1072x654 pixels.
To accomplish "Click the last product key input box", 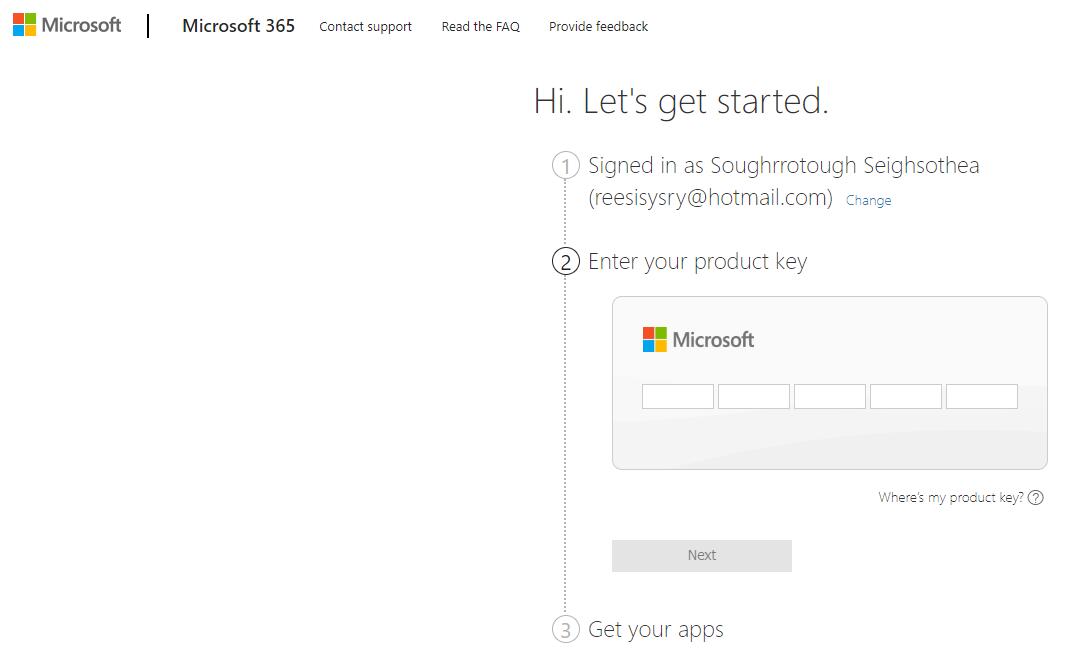I will 981,396.
